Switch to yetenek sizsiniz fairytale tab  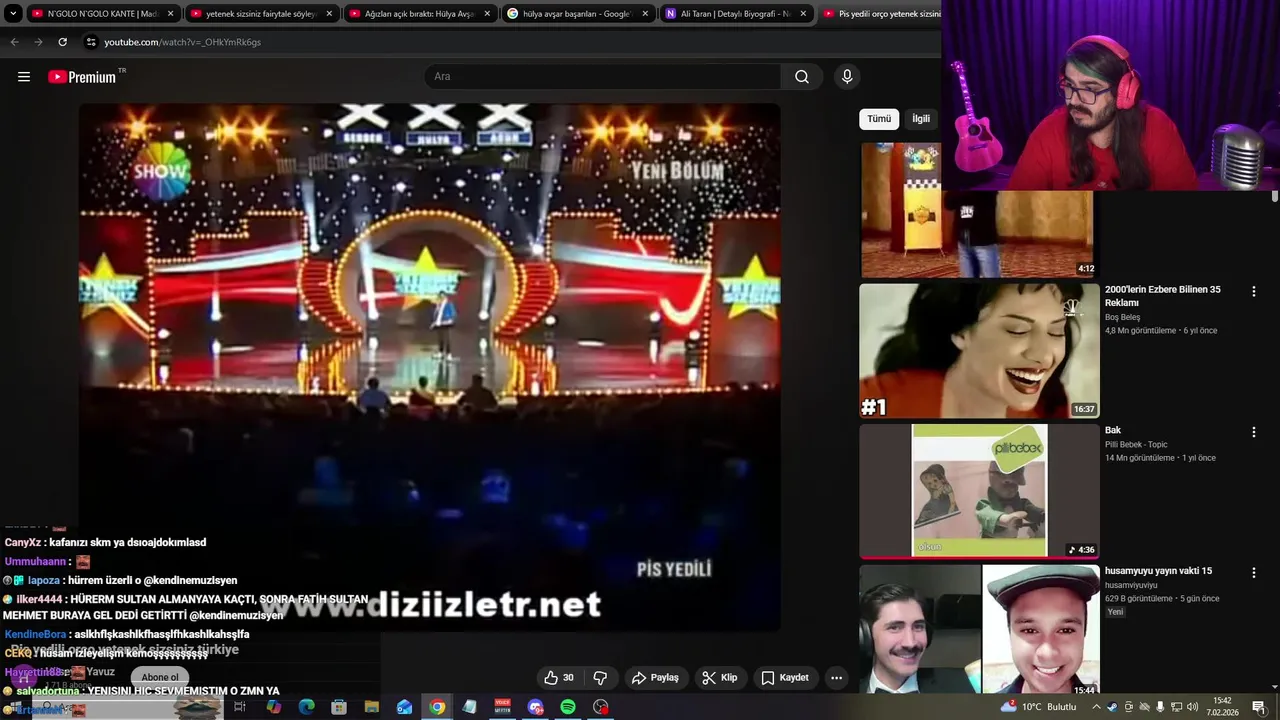[x=260, y=14]
